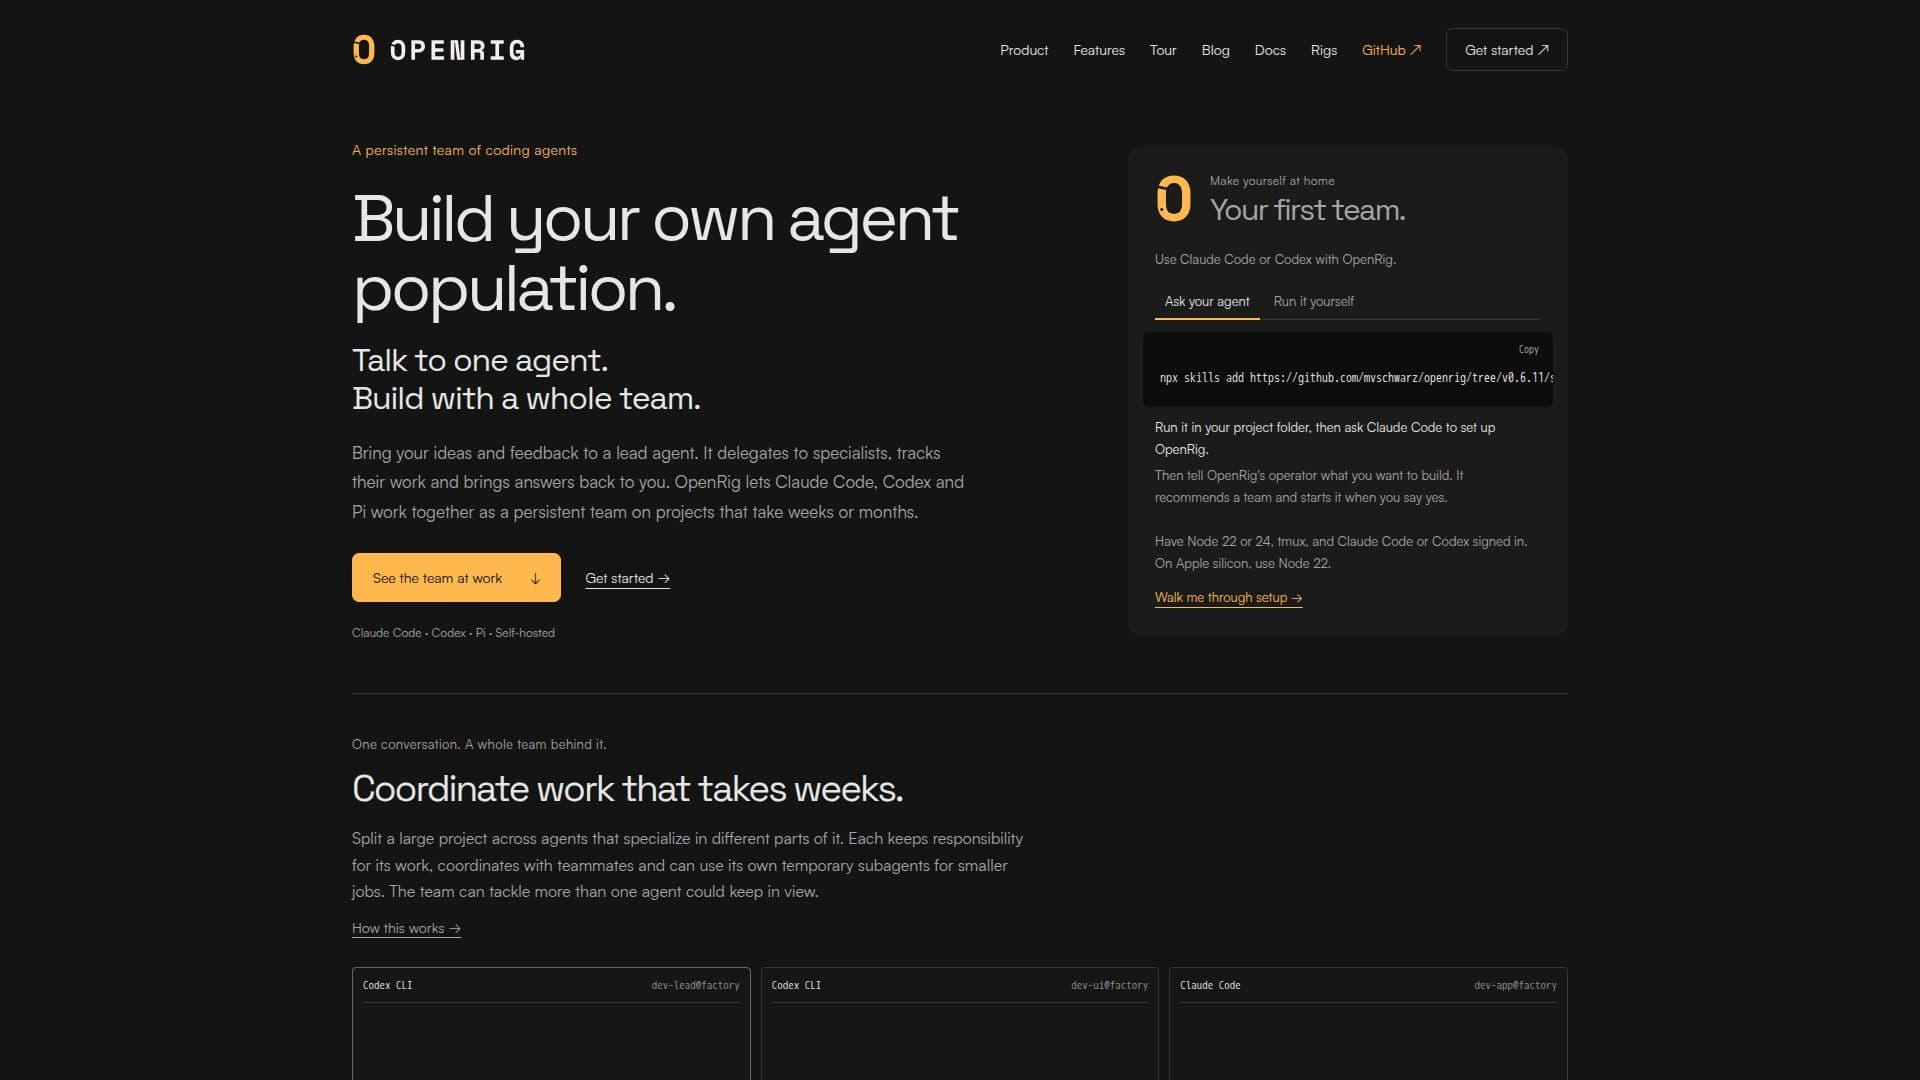Open the How this works link

coord(406,929)
